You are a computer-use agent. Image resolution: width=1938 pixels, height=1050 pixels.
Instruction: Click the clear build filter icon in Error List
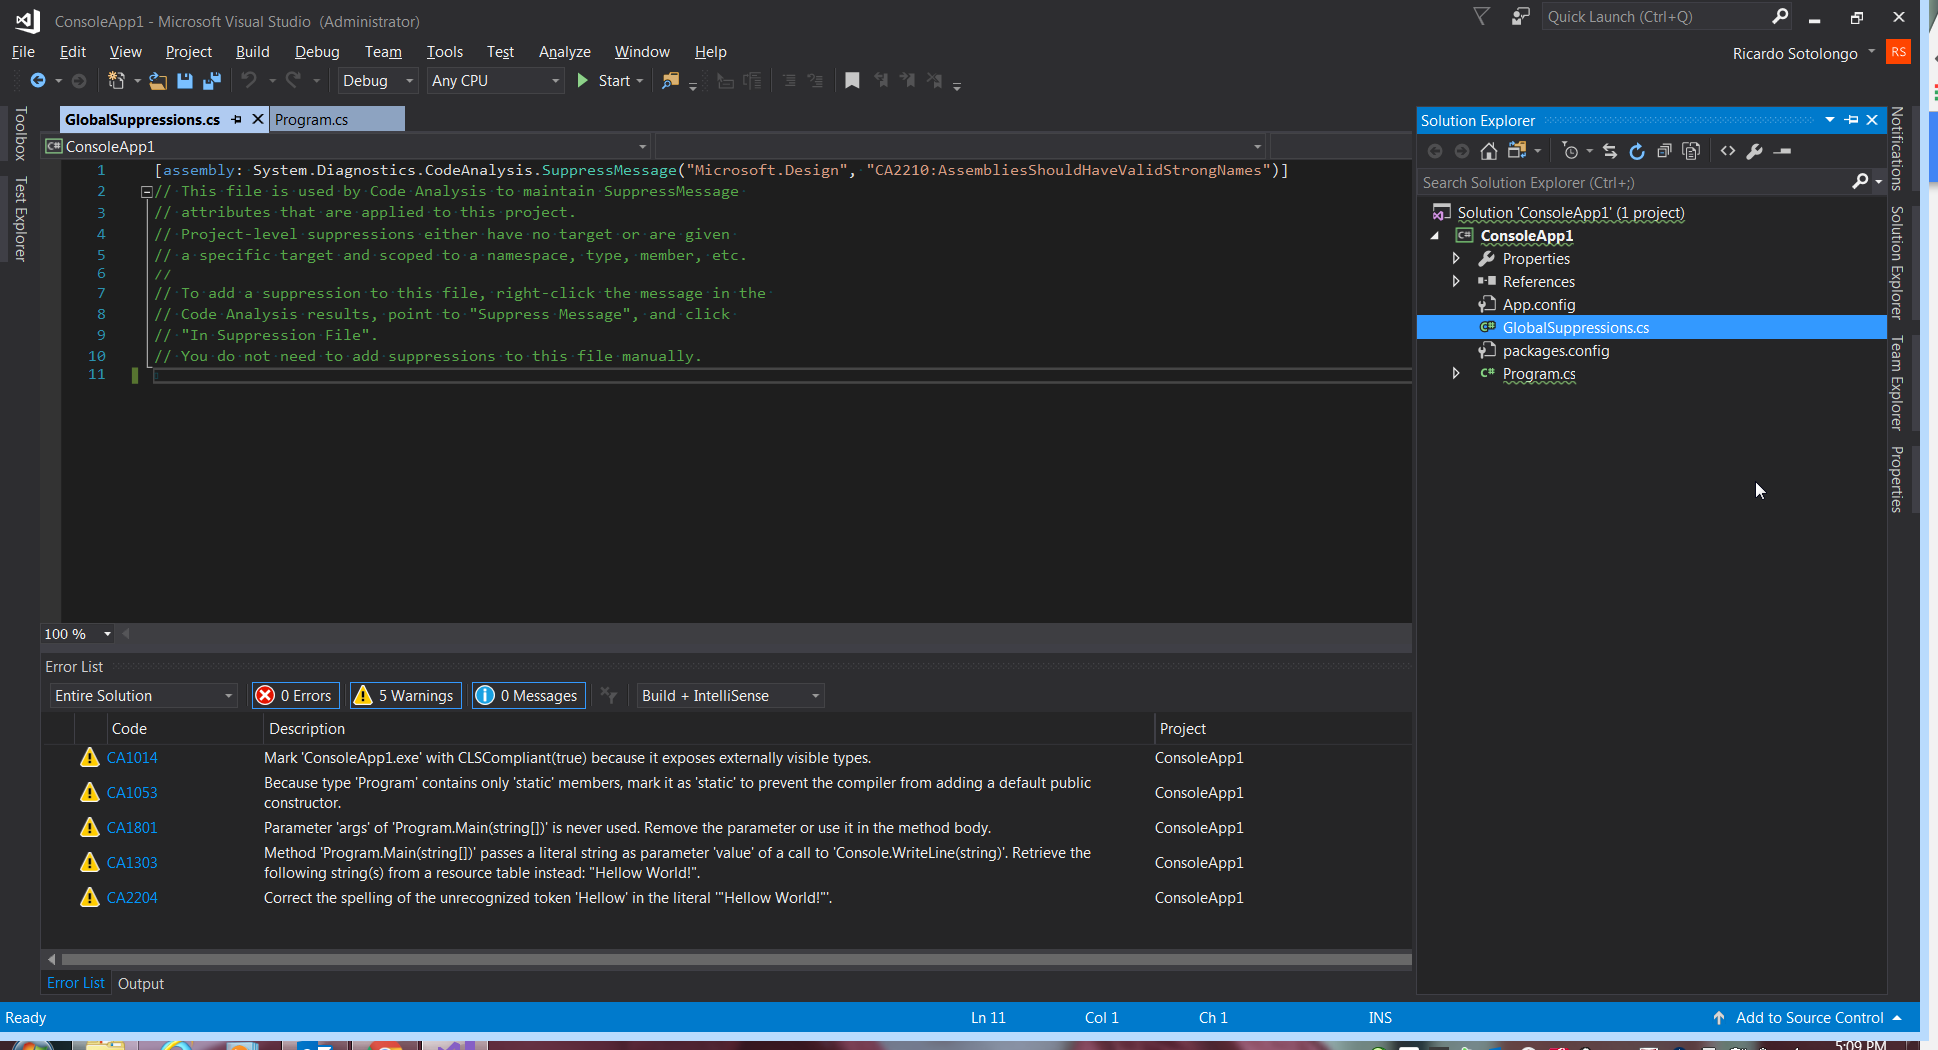pyautogui.click(x=609, y=695)
